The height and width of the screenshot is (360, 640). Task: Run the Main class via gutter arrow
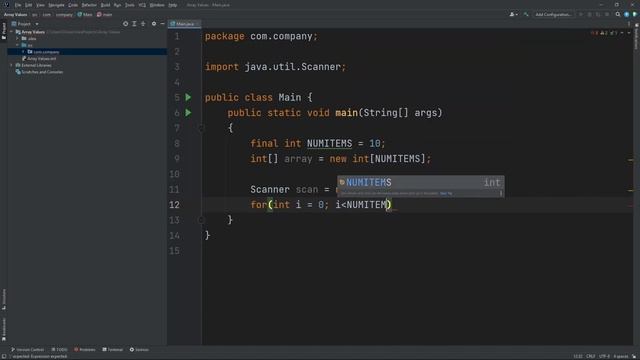tap(188, 97)
